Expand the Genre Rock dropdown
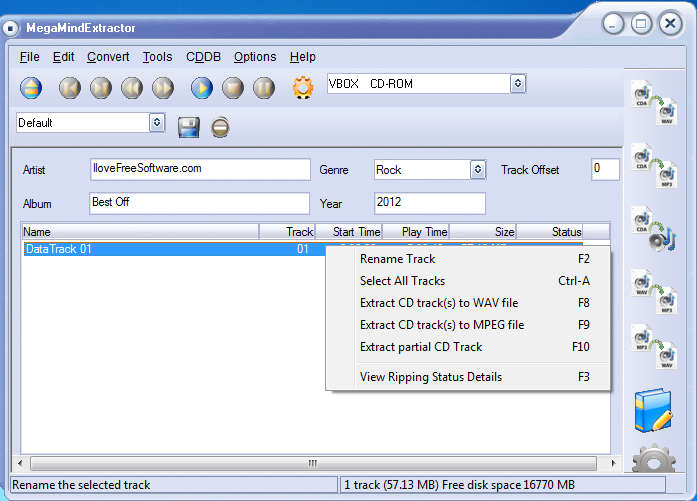697x501 pixels. 478,169
